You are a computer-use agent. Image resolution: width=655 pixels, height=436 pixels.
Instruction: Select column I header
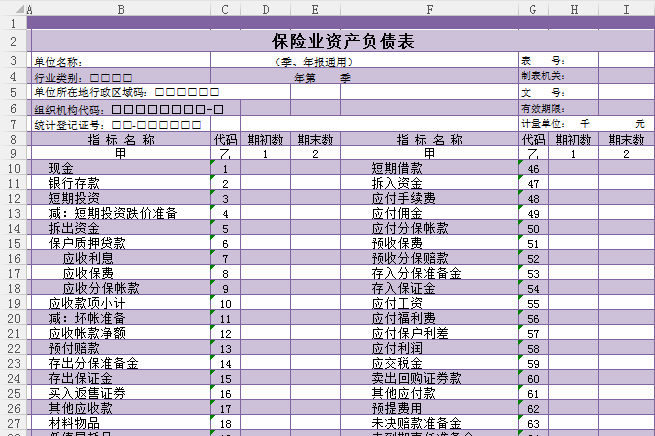[x=626, y=9]
